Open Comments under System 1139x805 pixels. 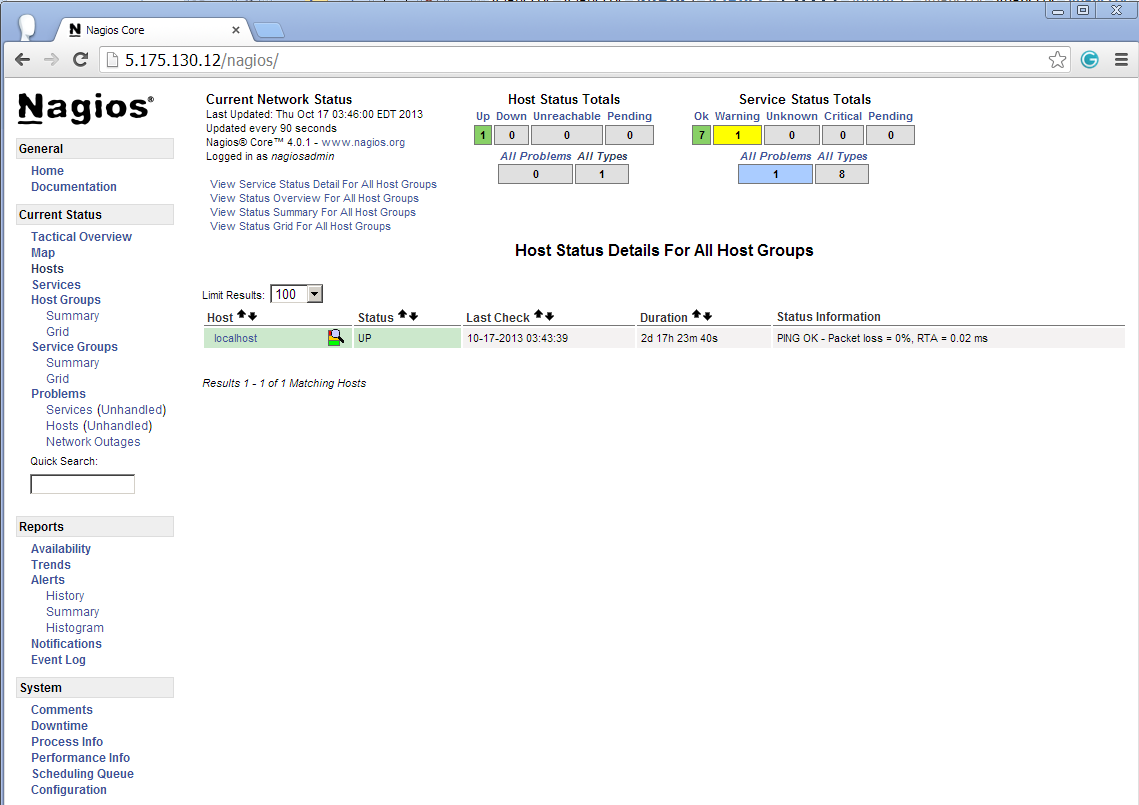62,710
